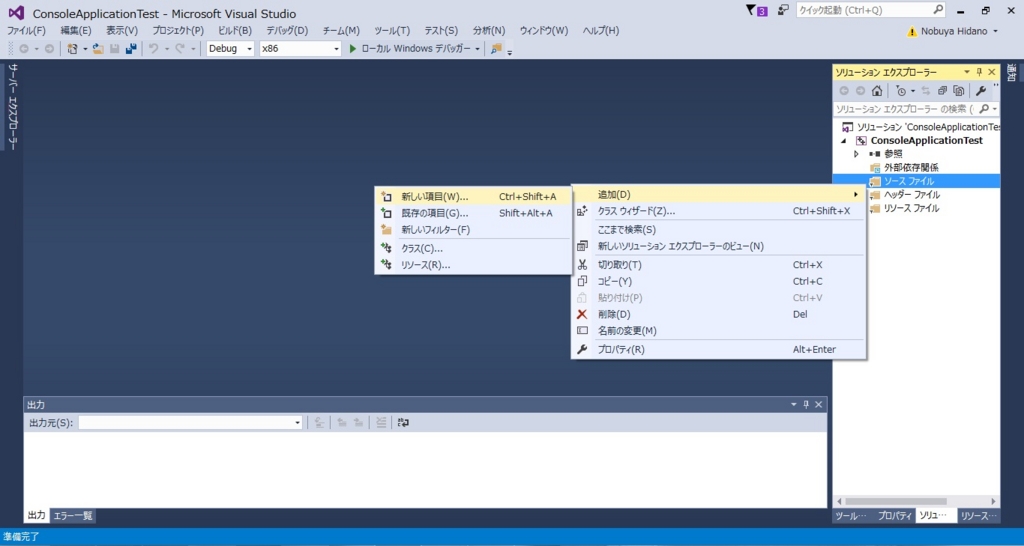Click the Clear All icon in Output toolbar
The image size is (1024, 546).
coord(381,423)
